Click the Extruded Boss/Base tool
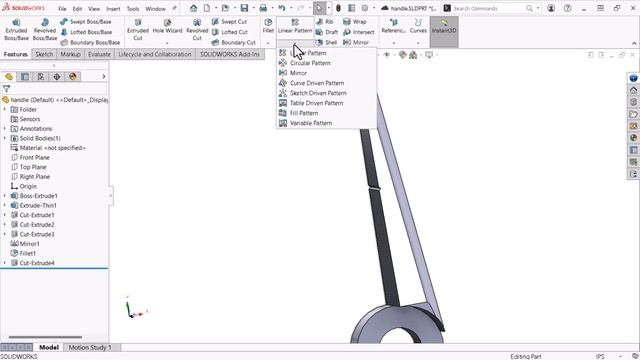Image resolution: width=640 pixels, height=360 pixels. (16, 30)
